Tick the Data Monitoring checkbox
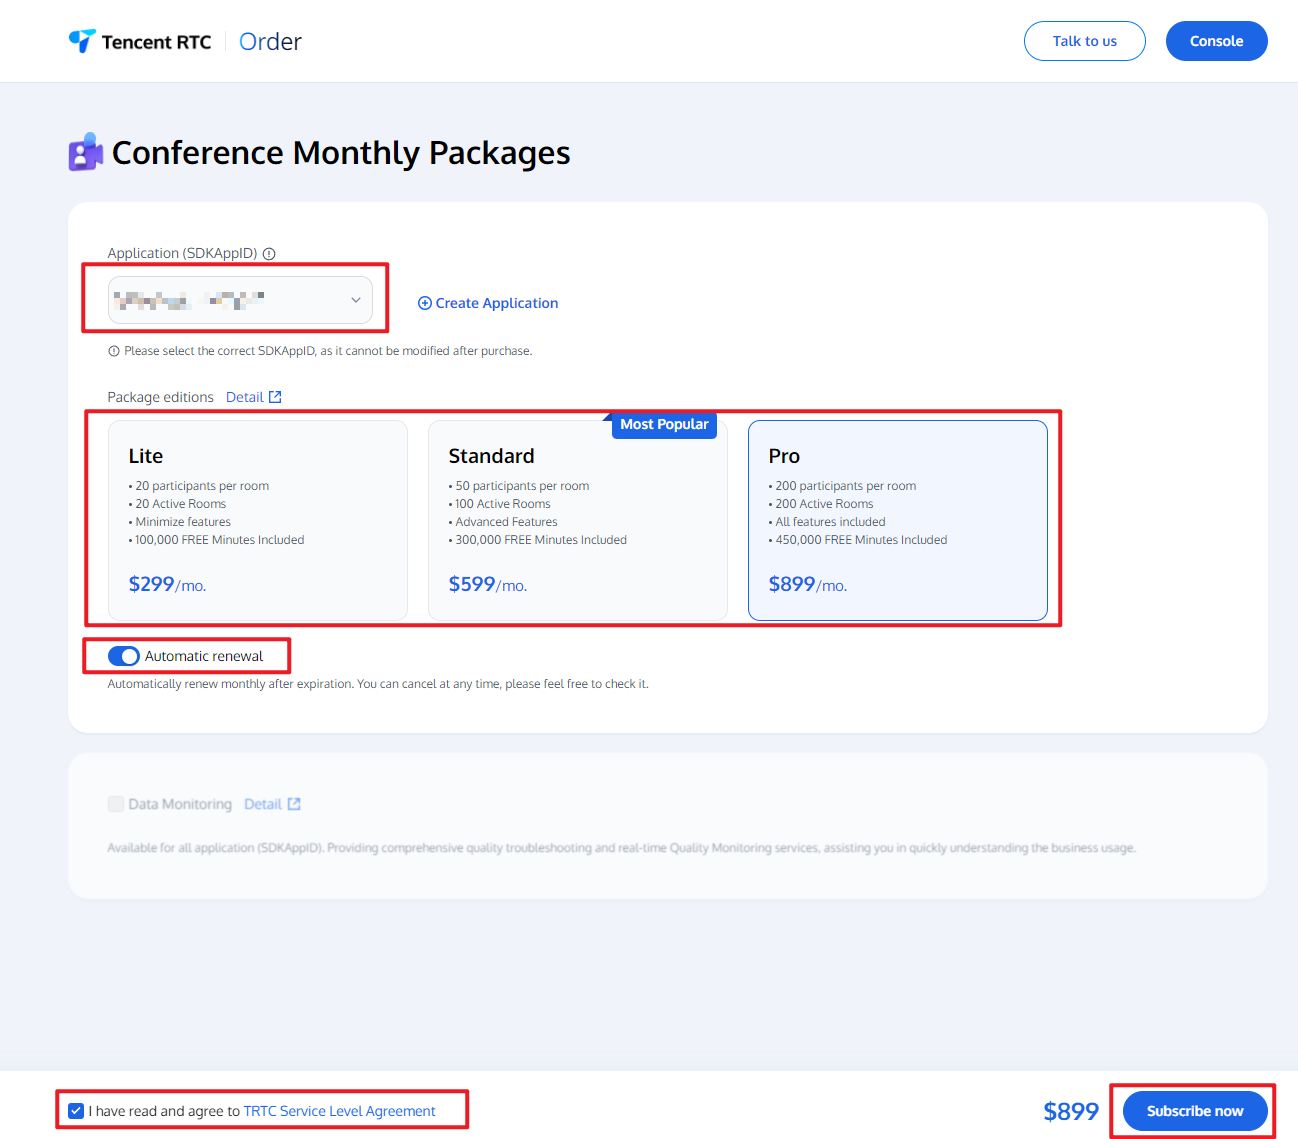The width and height of the screenshot is (1298, 1139). coord(116,804)
